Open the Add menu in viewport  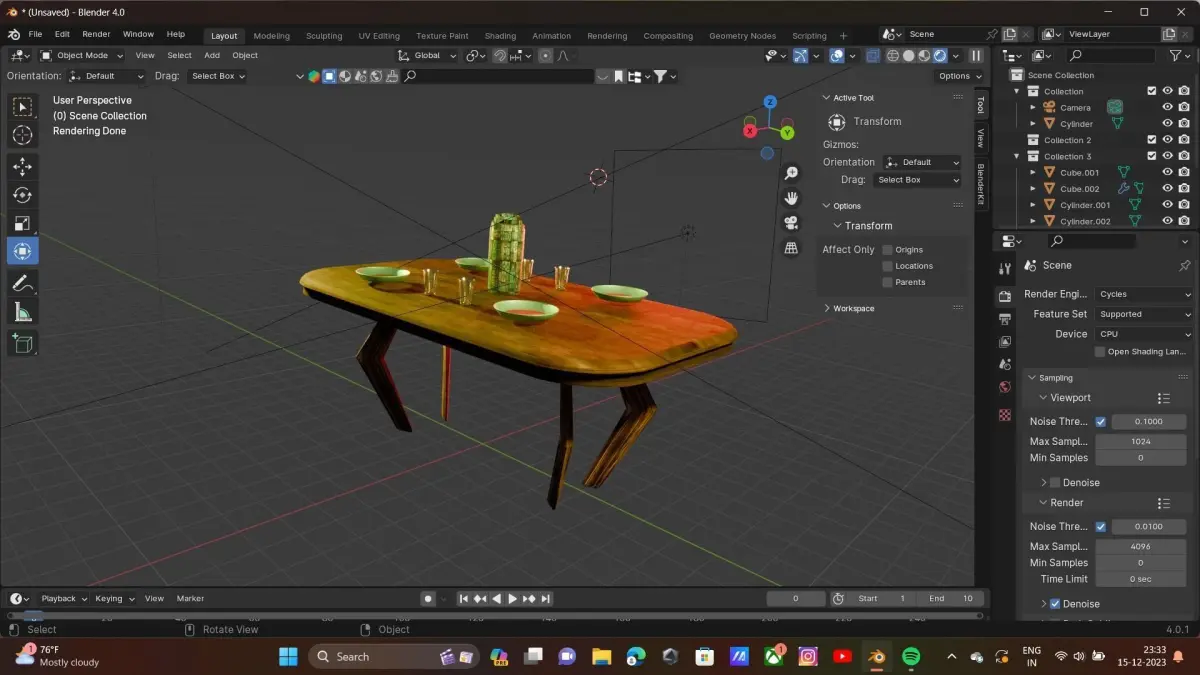click(212, 55)
